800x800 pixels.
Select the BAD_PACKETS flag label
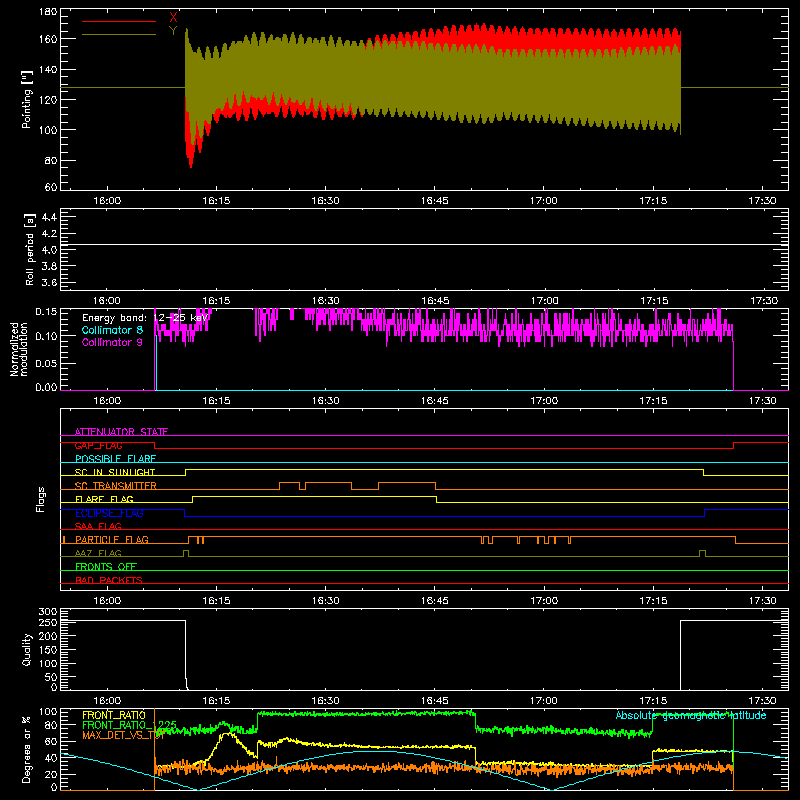[x=109, y=580]
